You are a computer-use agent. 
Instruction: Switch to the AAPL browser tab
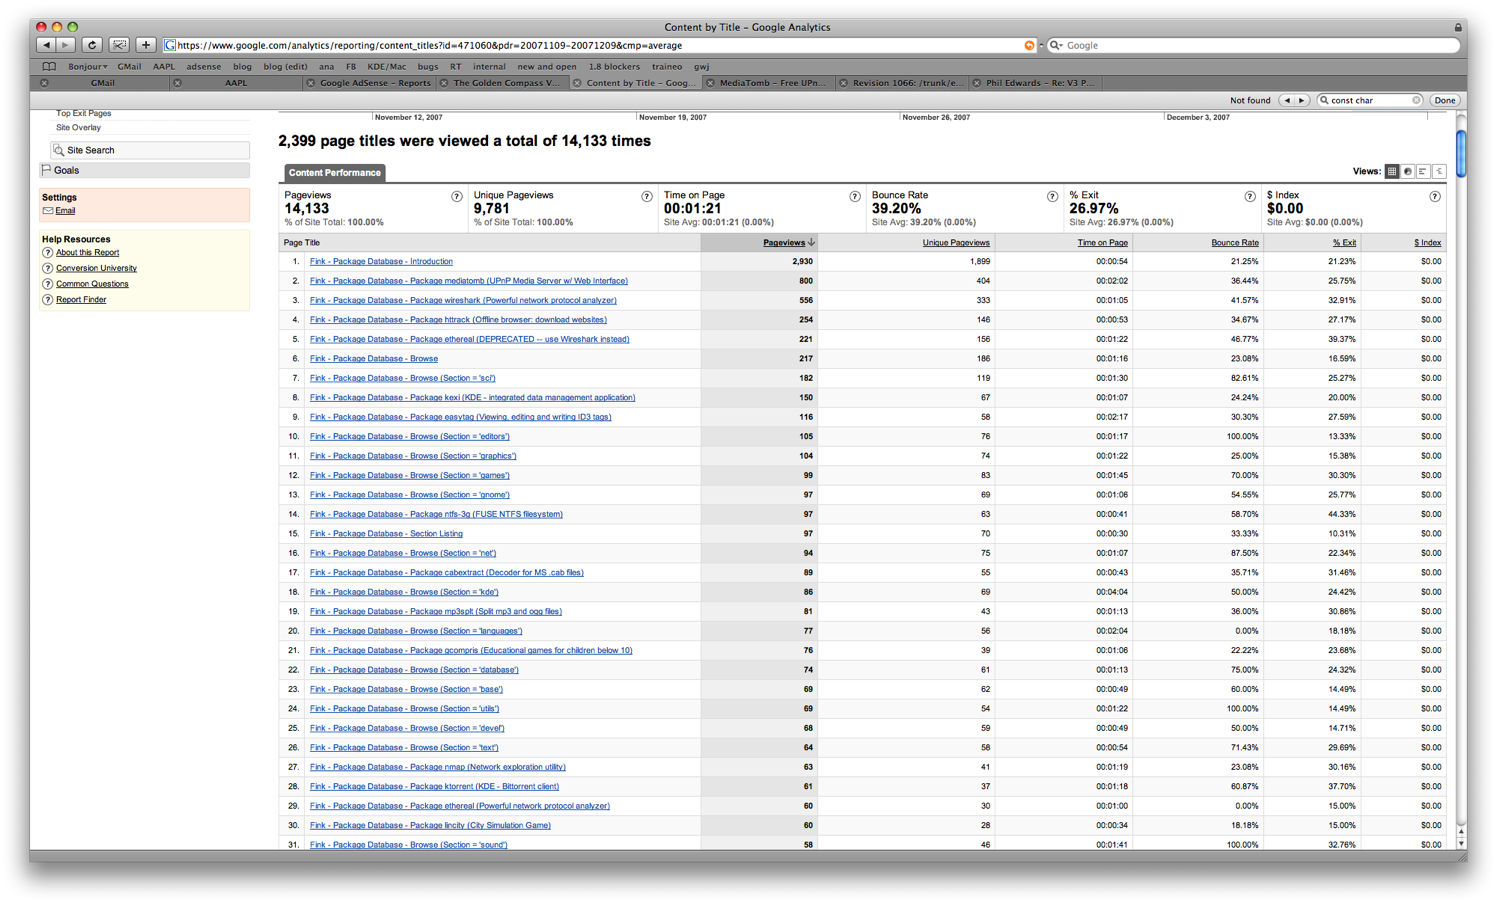click(236, 83)
